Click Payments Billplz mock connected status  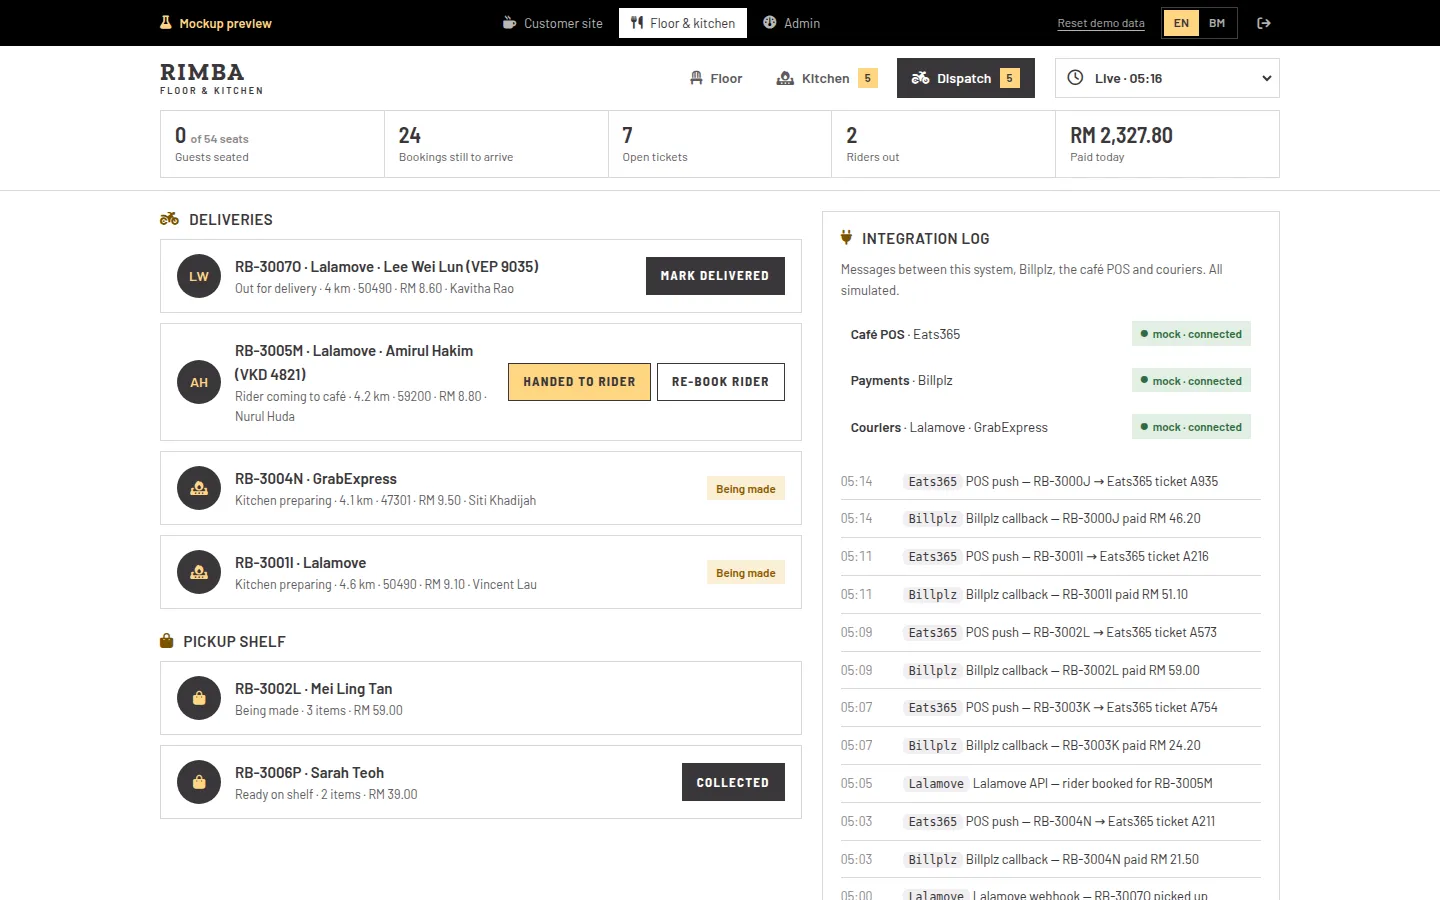click(x=1191, y=381)
